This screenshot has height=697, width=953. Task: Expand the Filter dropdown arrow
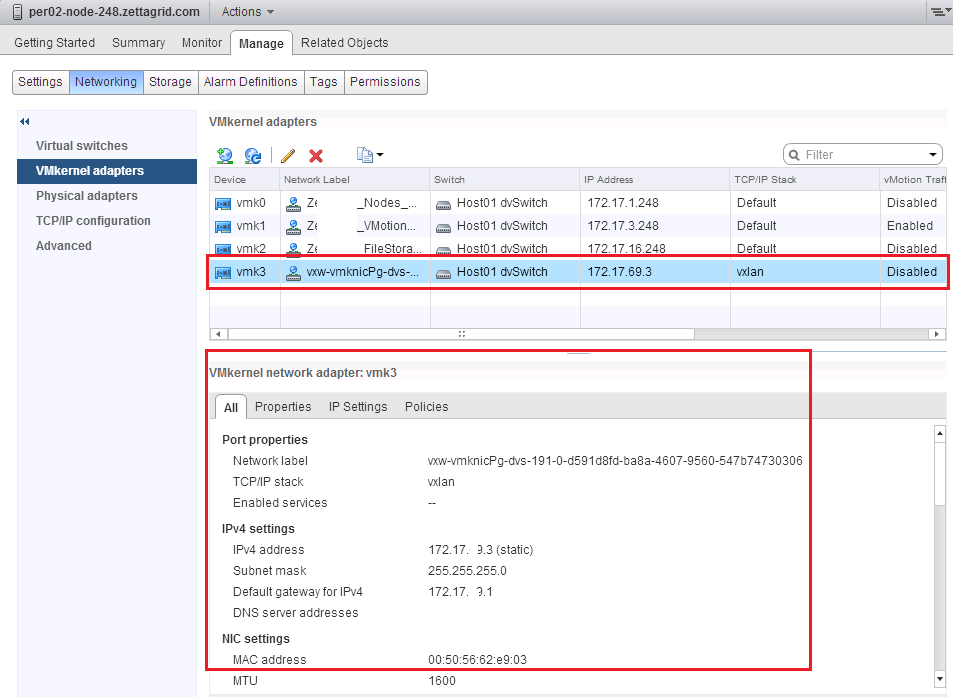(x=933, y=155)
